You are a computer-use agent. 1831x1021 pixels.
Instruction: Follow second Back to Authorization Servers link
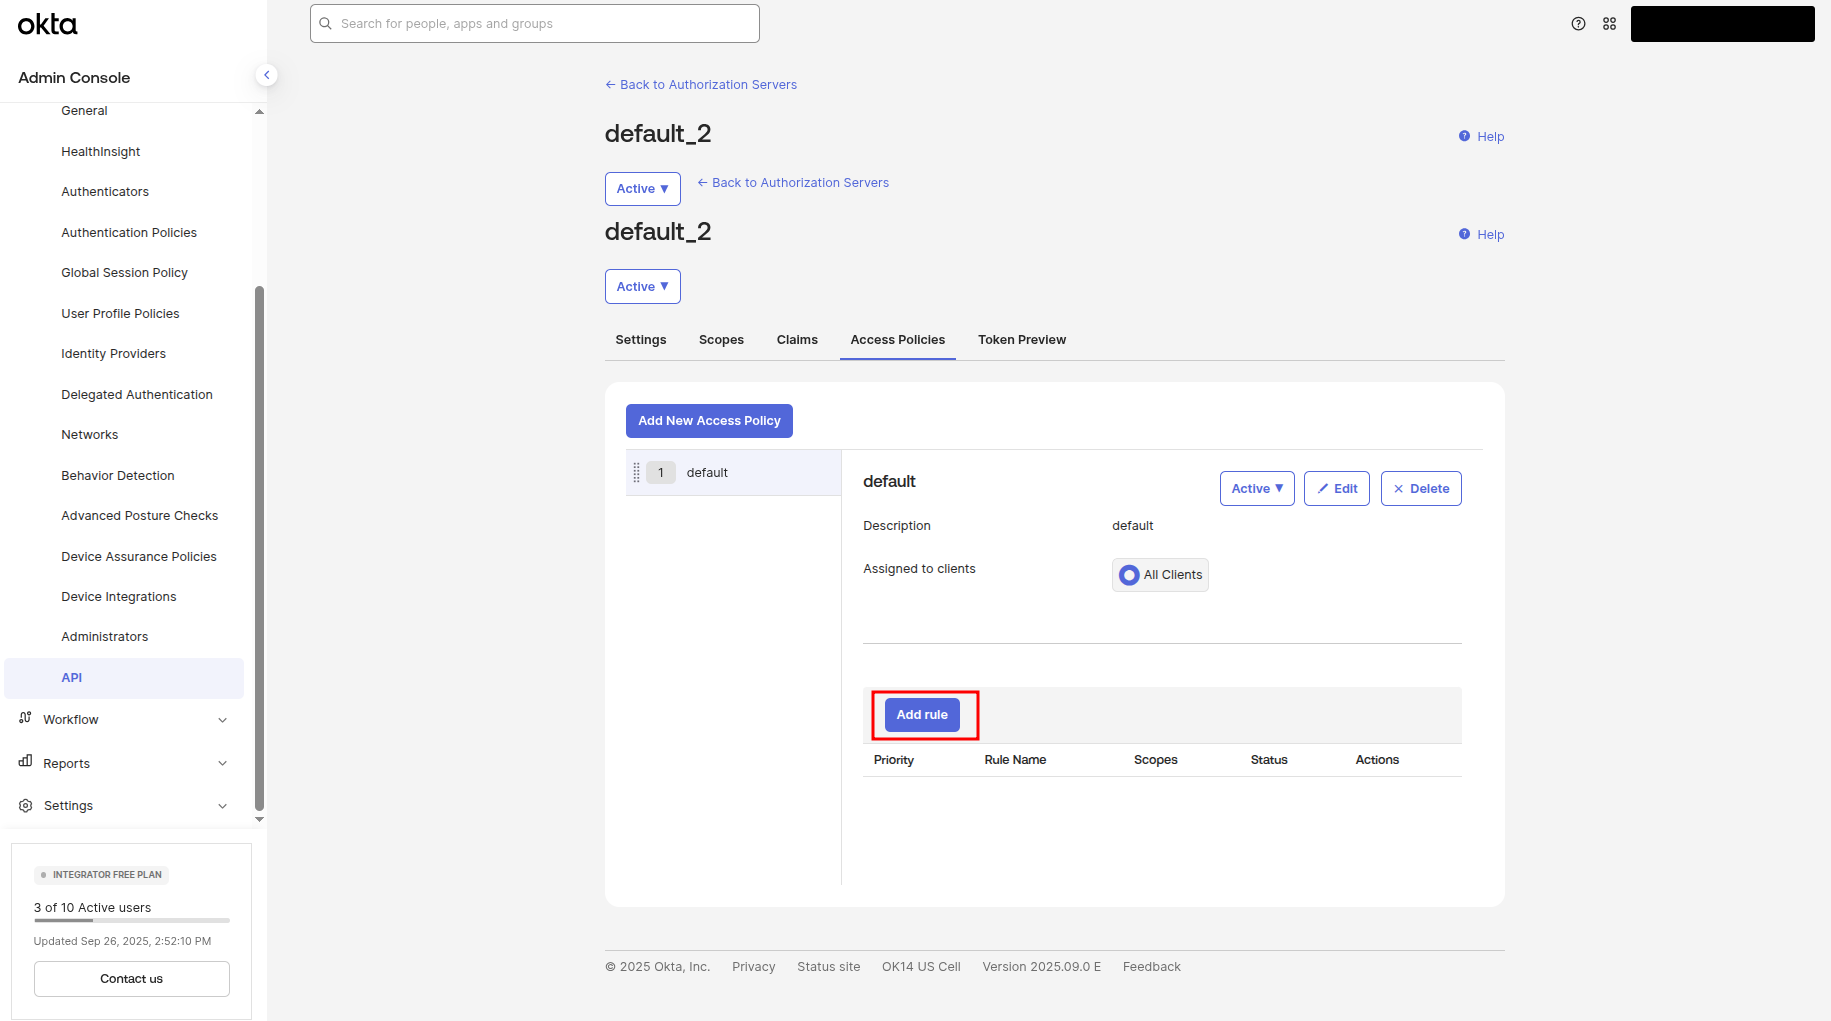coord(793,183)
